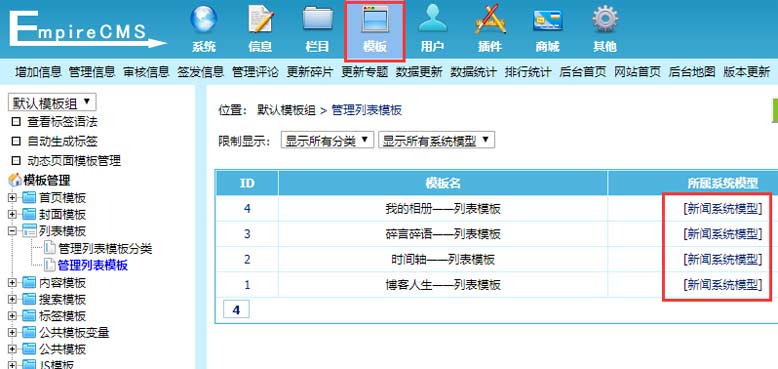Click 新闻系统模型 link for 我的相册 row

[x=722, y=209]
